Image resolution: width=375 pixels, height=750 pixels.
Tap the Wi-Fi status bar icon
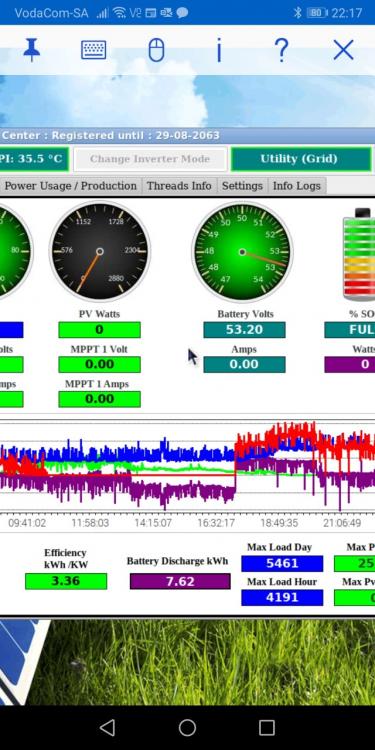pos(121,13)
